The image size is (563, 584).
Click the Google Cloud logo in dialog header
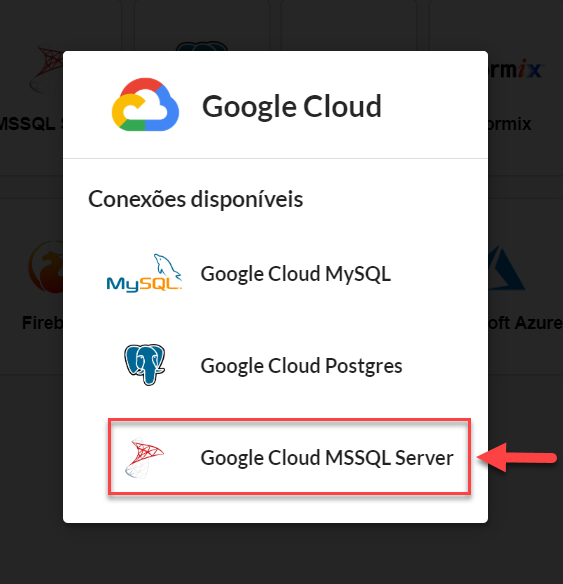pyautogui.click(x=145, y=105)
